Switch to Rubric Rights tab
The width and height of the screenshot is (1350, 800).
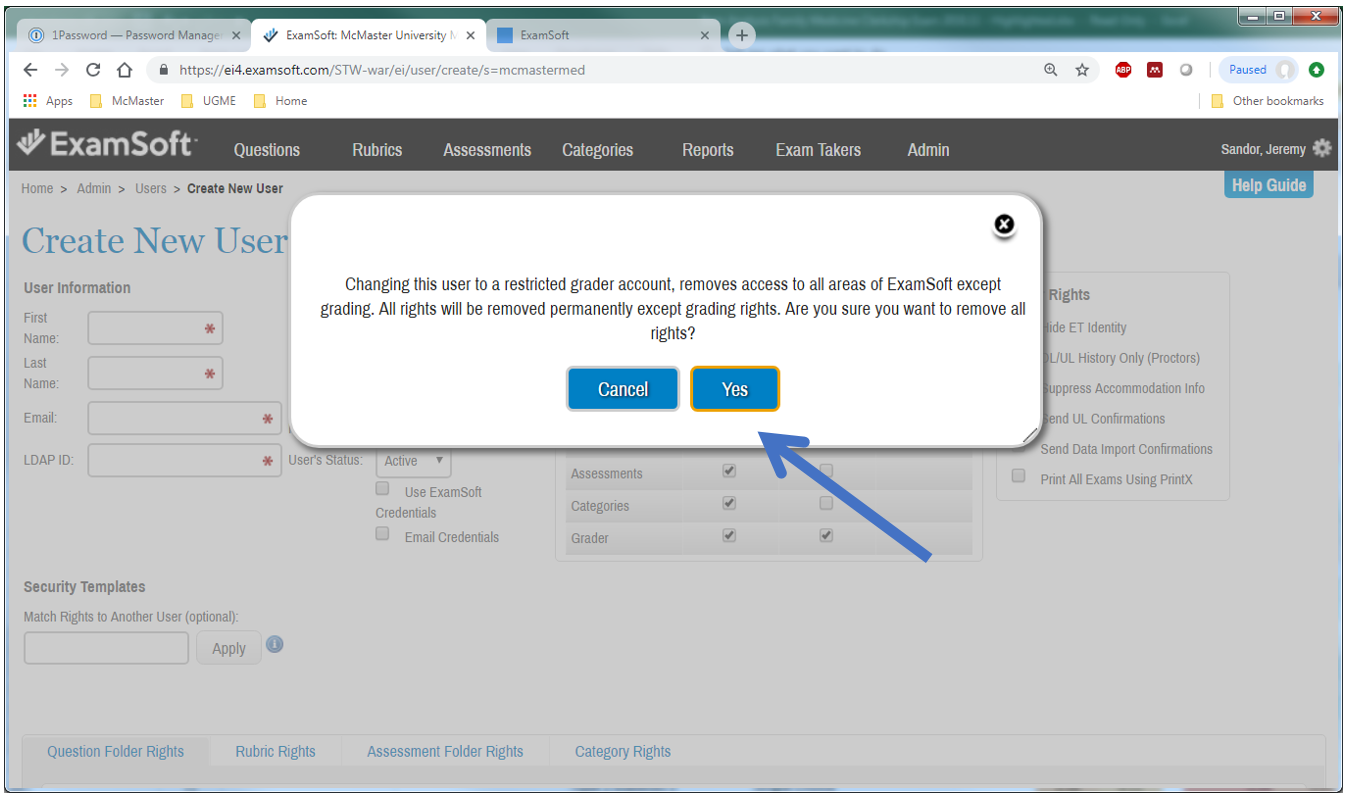(x=276, y=752)
